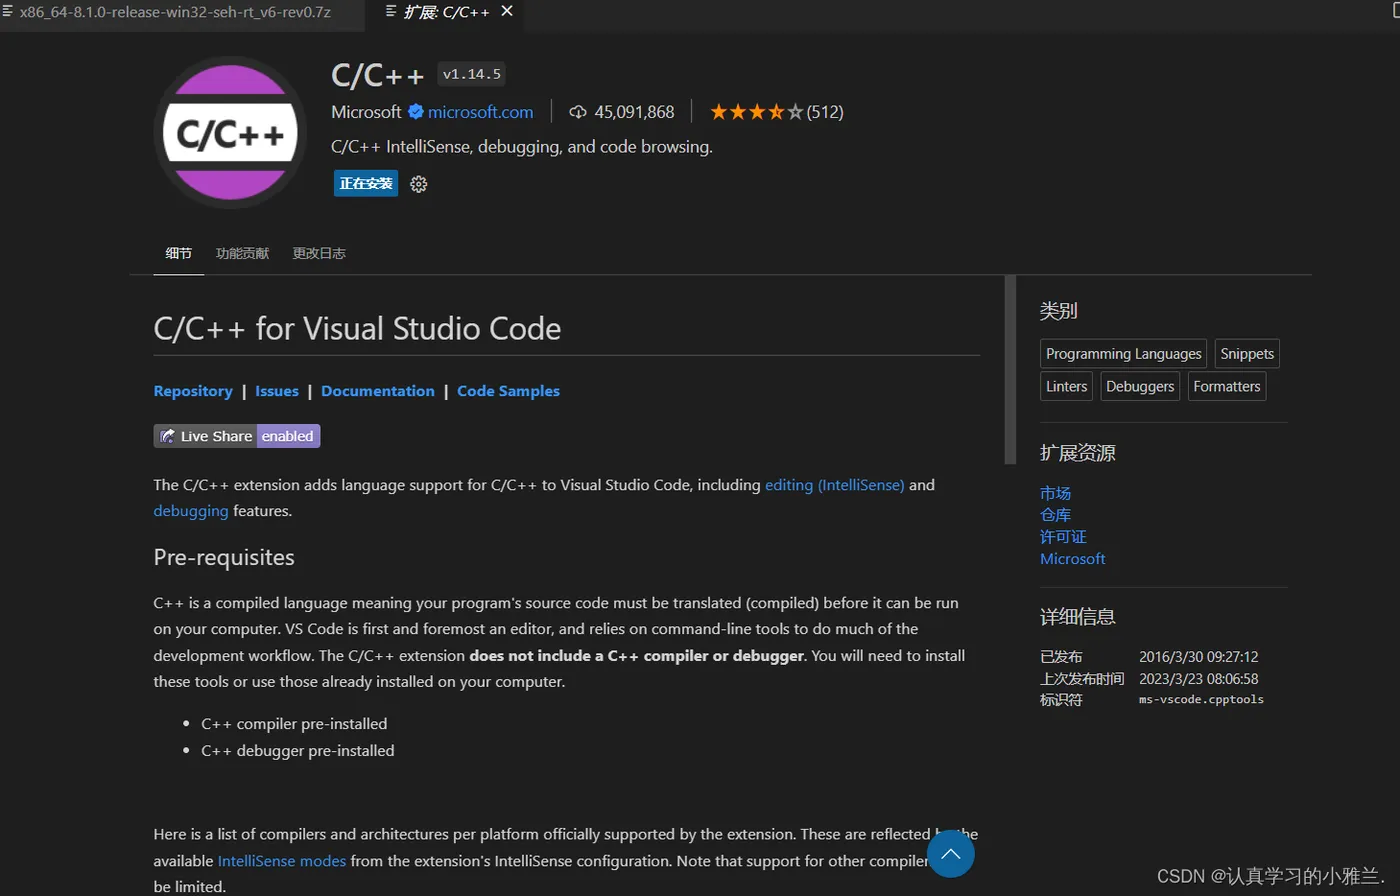Viewport: 1400px width, 896px height.
Task: Open the Microsoft resource link in sidebar
Action: click(x=1072, y=559)
